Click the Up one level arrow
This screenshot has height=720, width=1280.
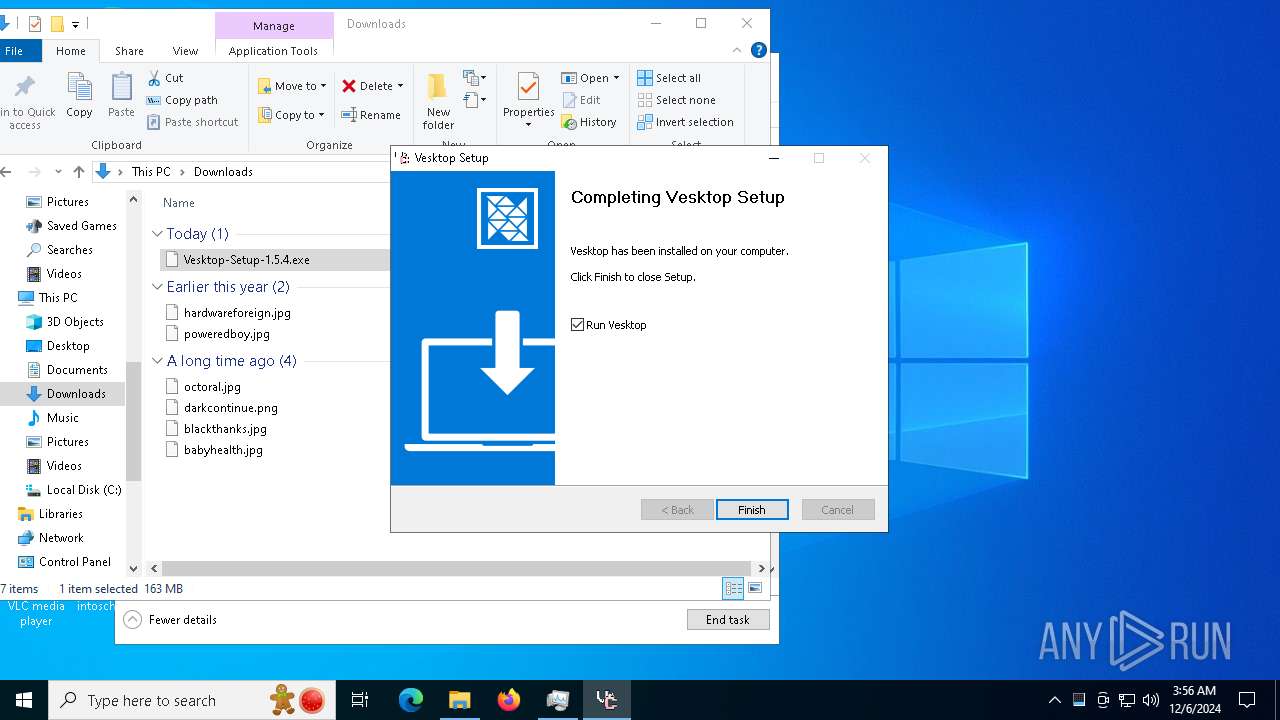click(x=79, y=172)
